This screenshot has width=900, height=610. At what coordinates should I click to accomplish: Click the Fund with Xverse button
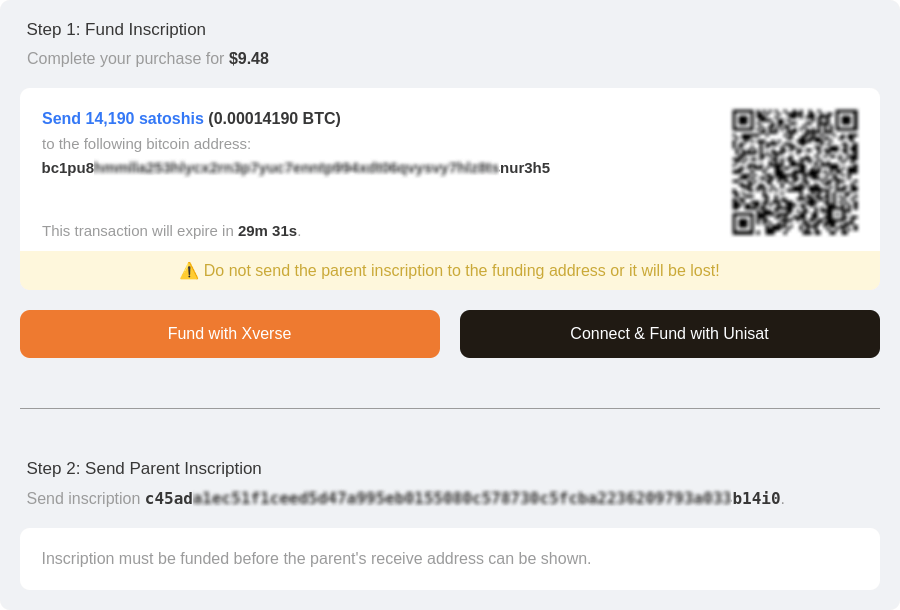pyautogui.click(x=229, y=334)
